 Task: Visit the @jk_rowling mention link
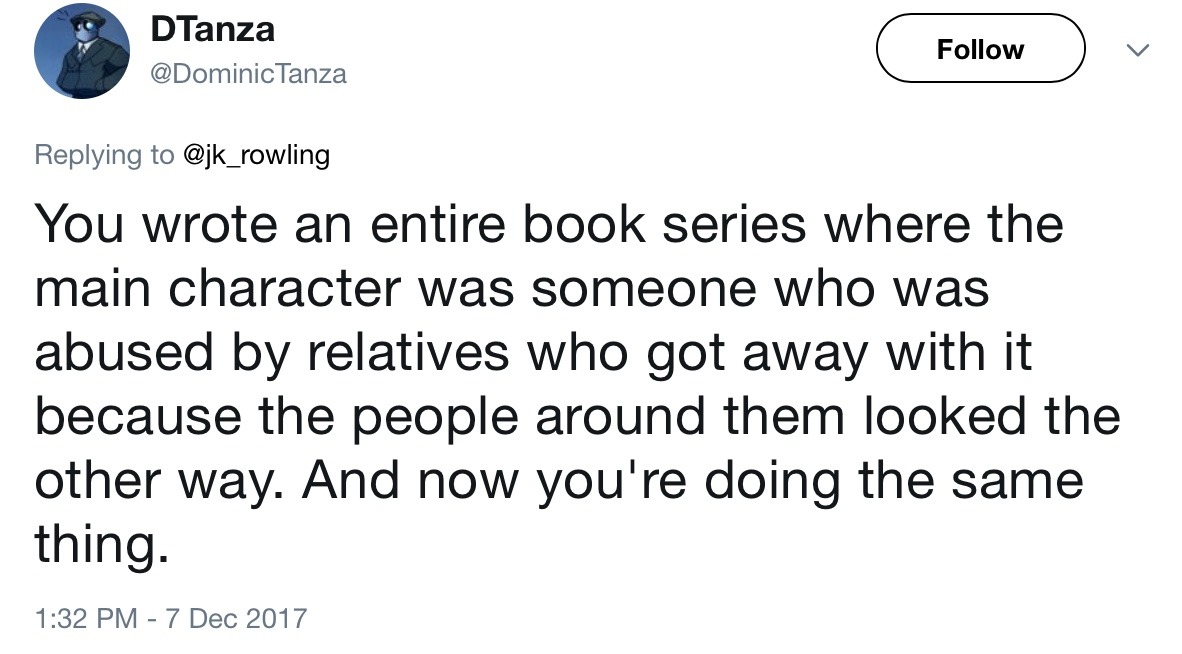coord(257,155)
